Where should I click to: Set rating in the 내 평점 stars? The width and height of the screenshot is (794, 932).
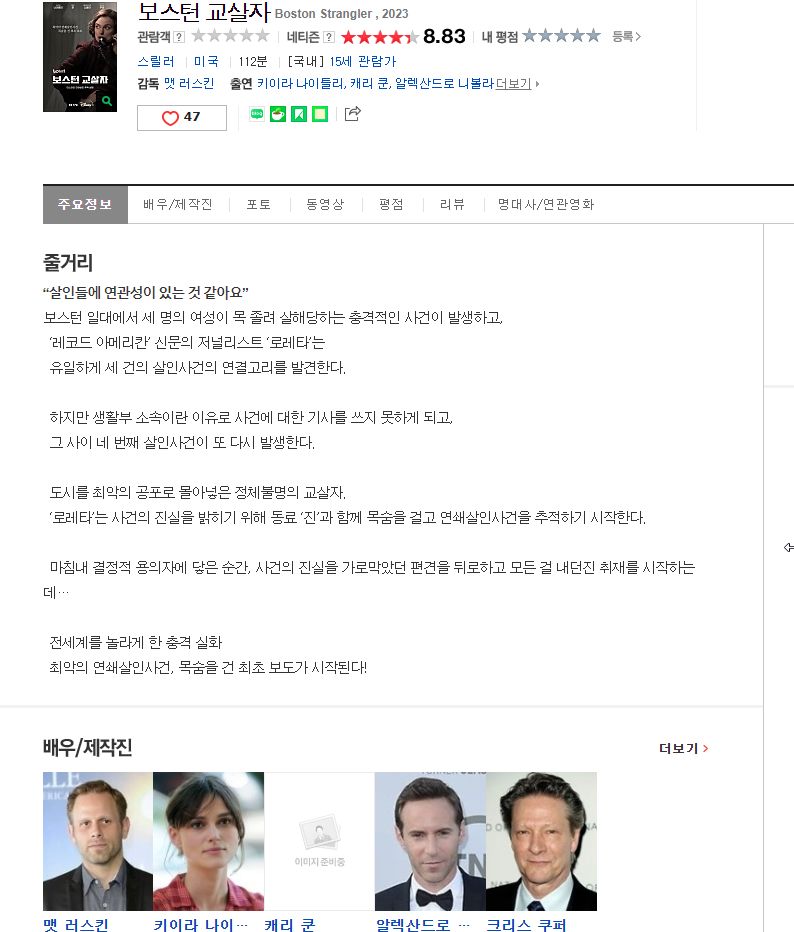pyautogui.click(x=561, y=36)
